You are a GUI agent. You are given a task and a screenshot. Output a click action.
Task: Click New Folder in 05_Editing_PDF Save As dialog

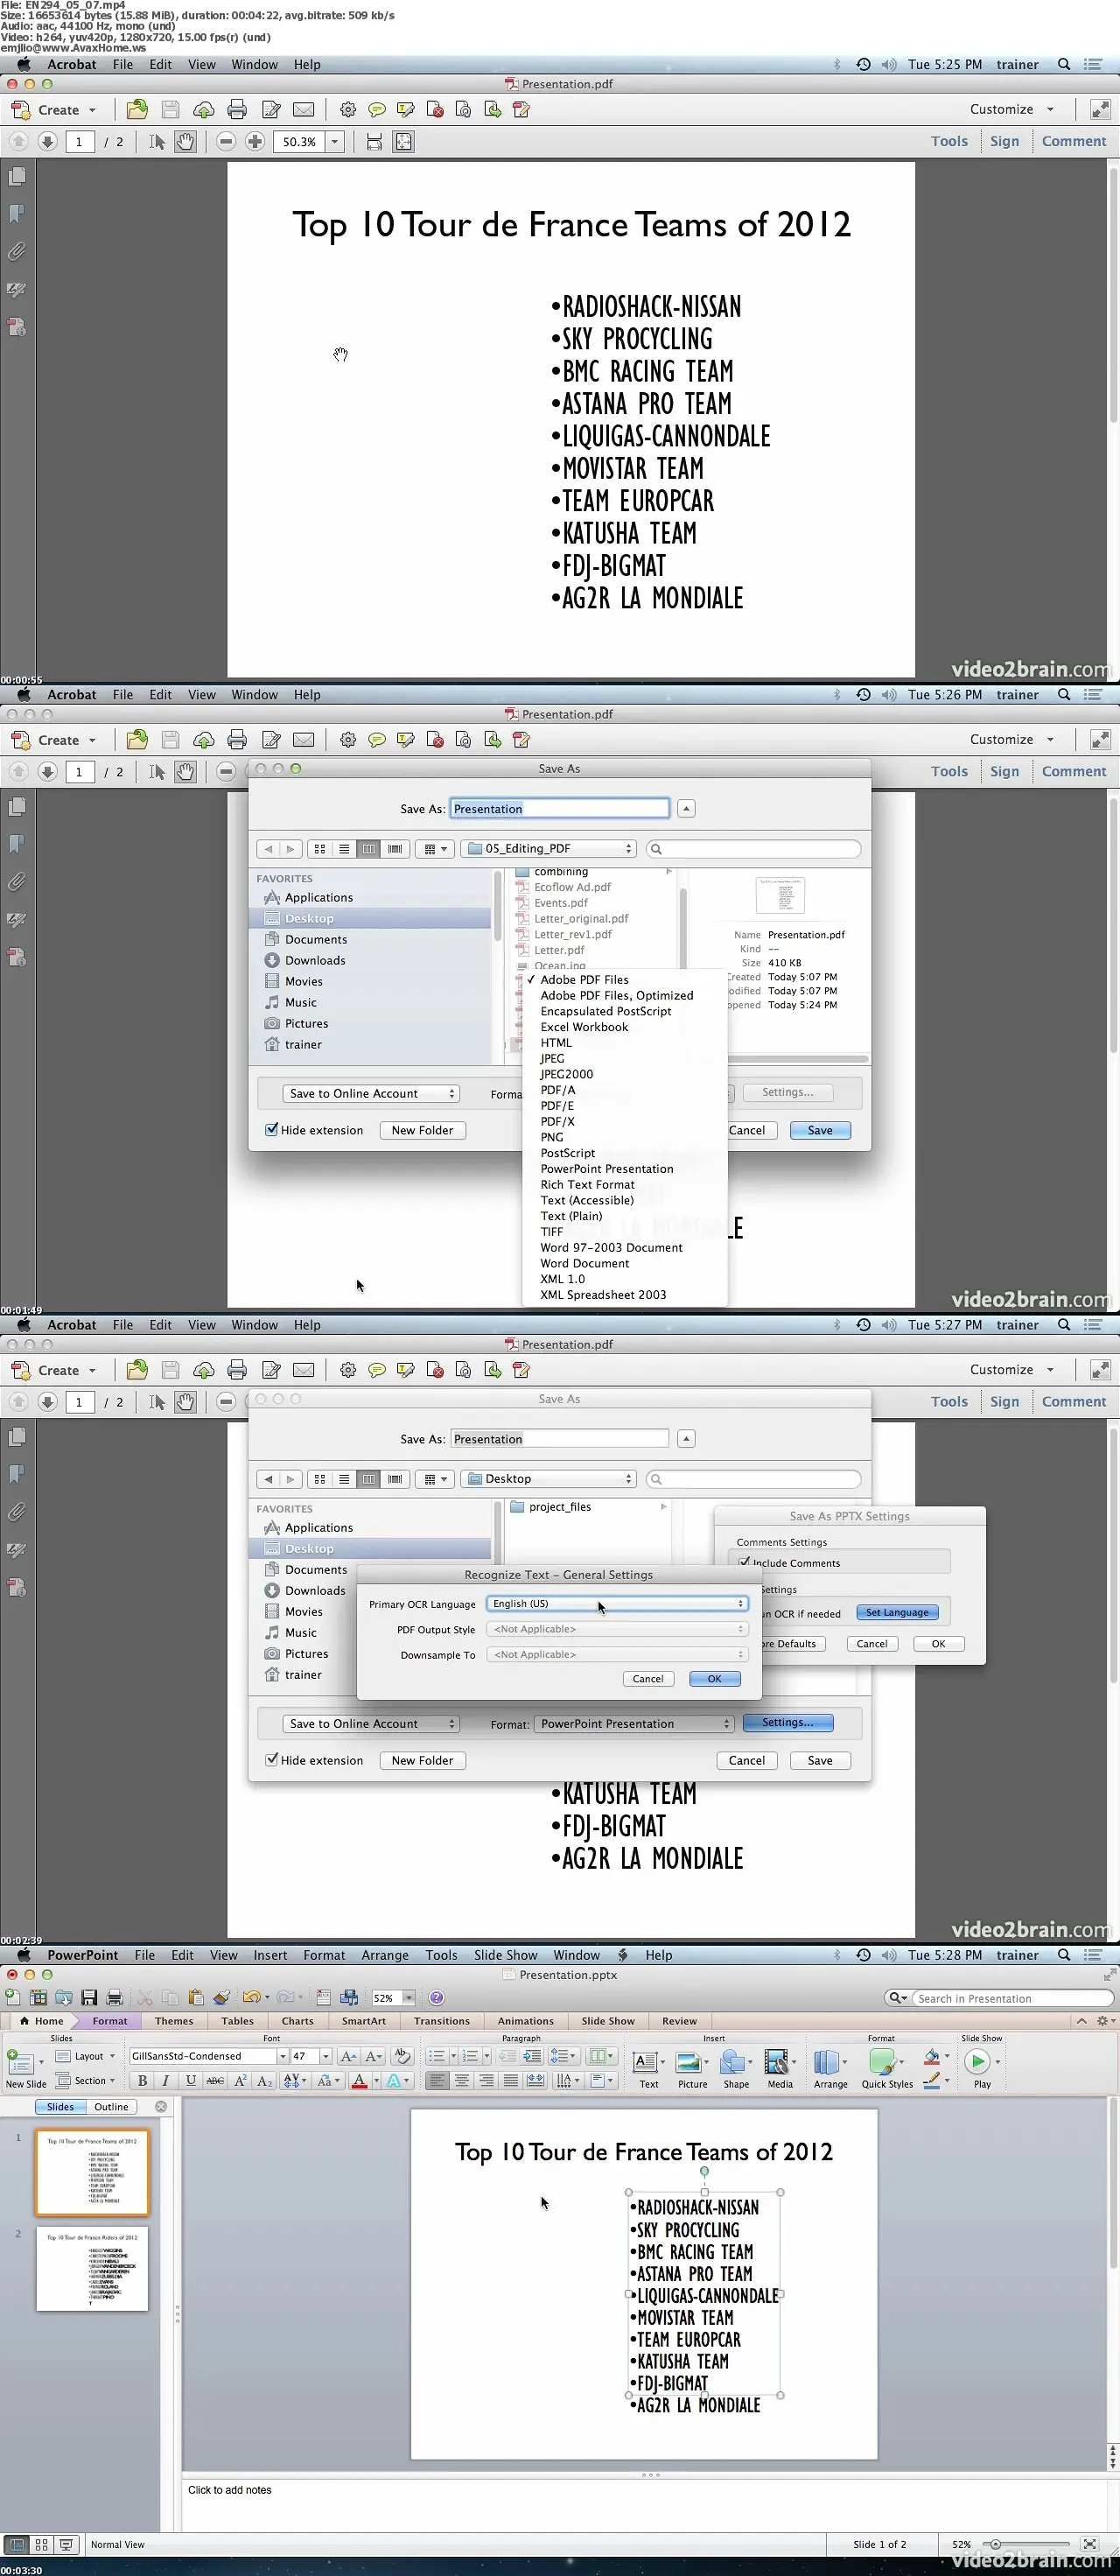click(422, 1130)
